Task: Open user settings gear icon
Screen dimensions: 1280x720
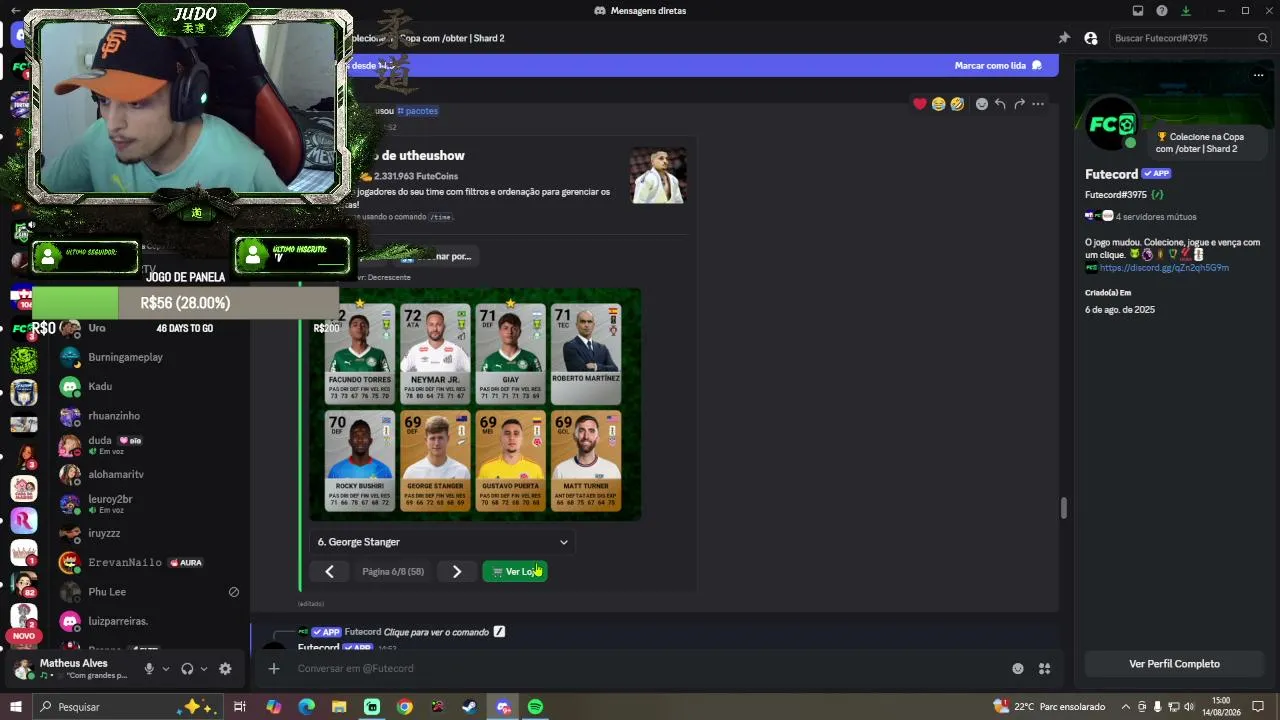Action: coord(225,669)
